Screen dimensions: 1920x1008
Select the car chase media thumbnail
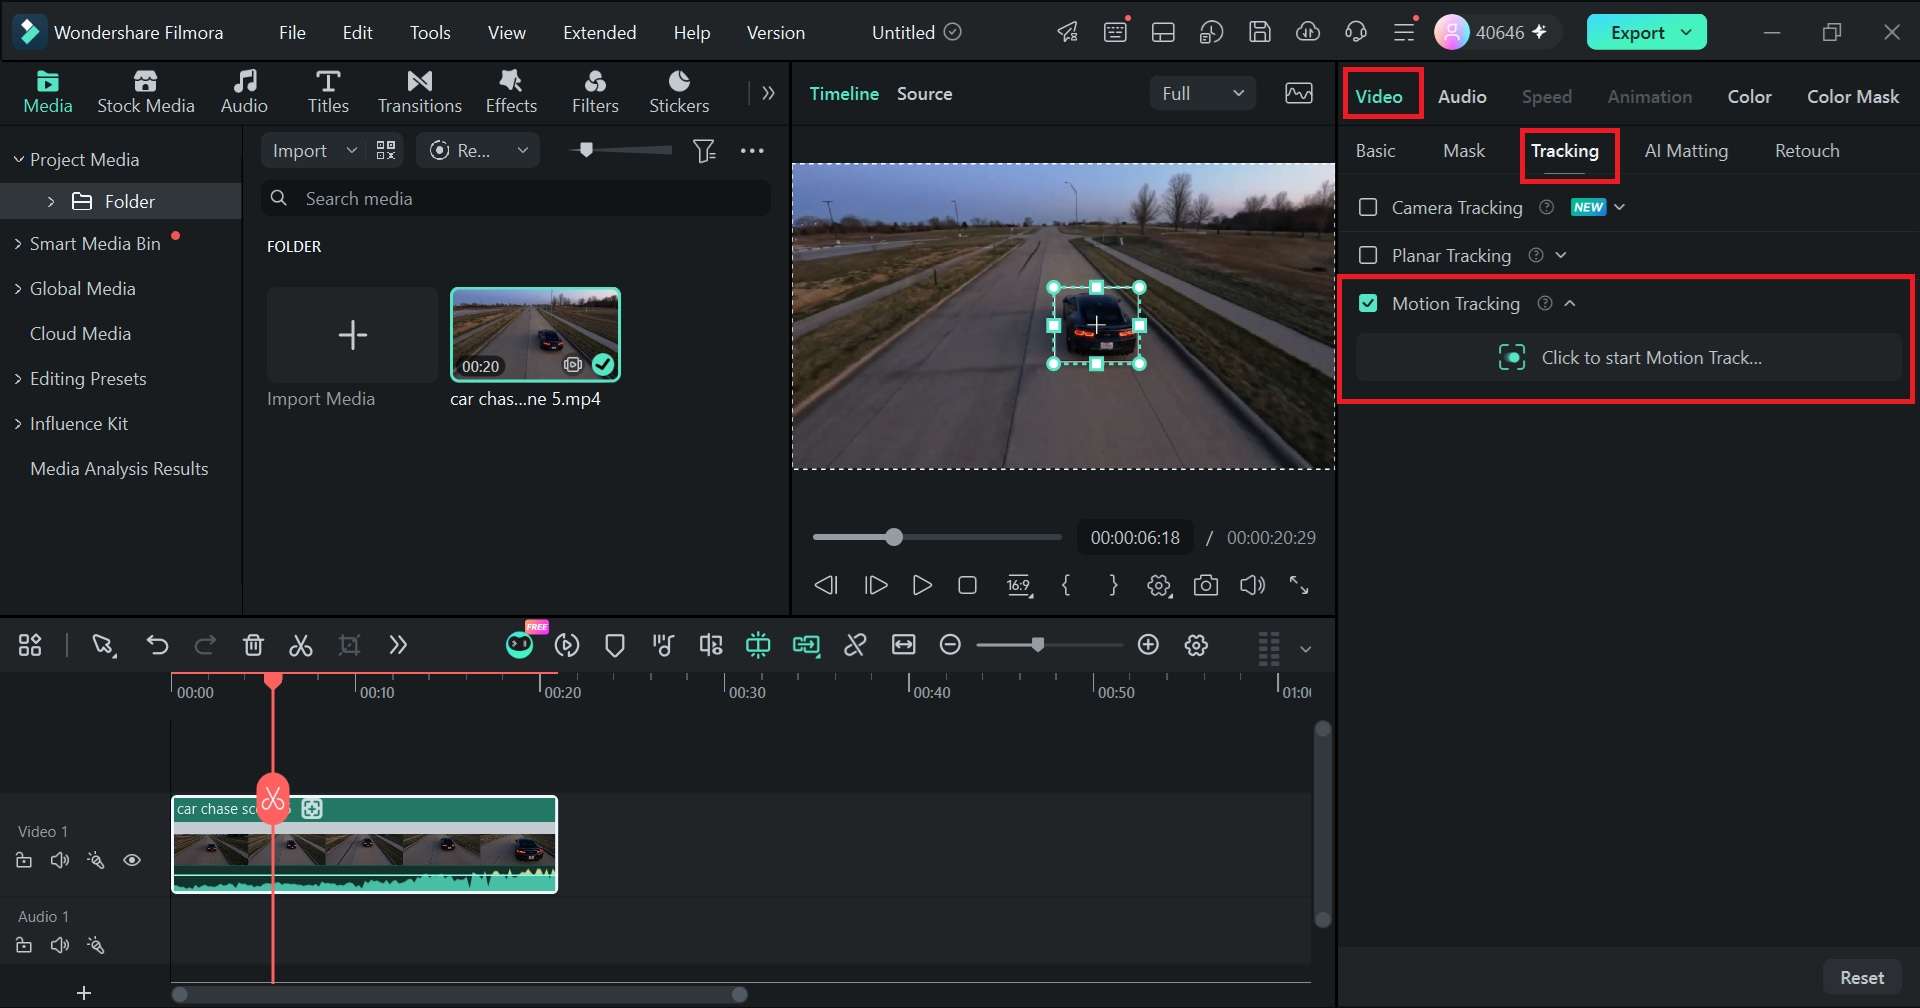coord(535,335)
